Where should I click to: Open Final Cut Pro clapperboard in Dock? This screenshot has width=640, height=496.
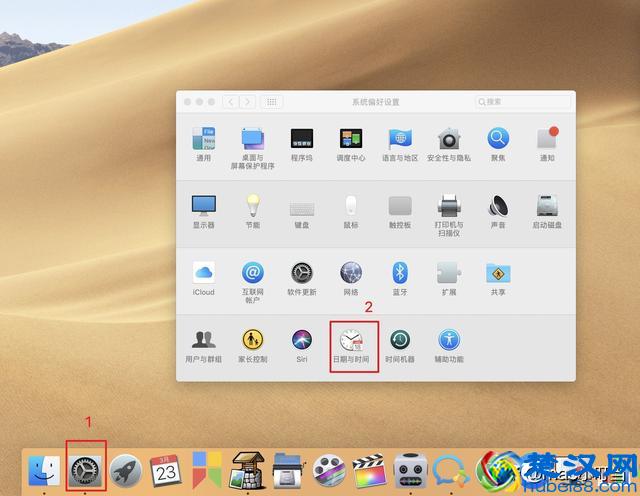point(369,471)
